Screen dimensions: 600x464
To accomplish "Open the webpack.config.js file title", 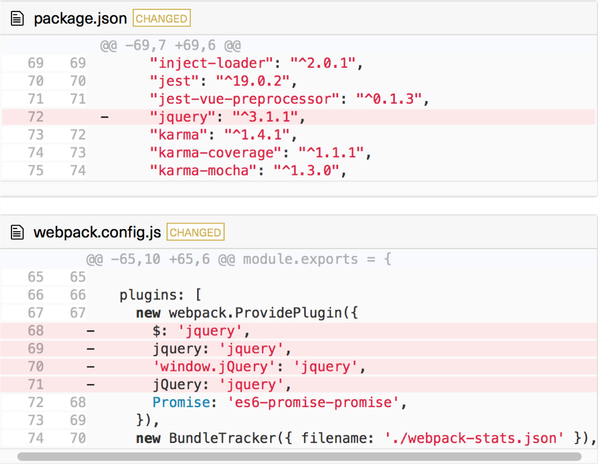I will pyautogui.click(x=97, y=232).
